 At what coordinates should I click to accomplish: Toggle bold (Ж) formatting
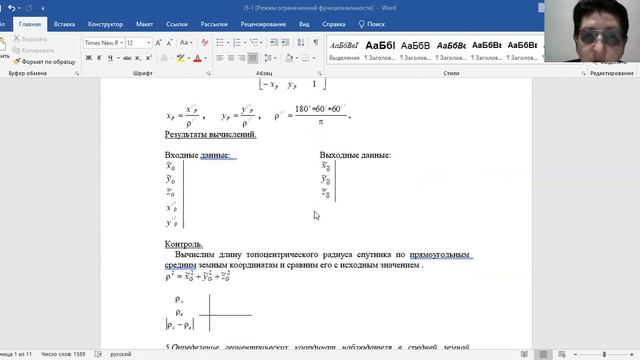coord(88,58)
